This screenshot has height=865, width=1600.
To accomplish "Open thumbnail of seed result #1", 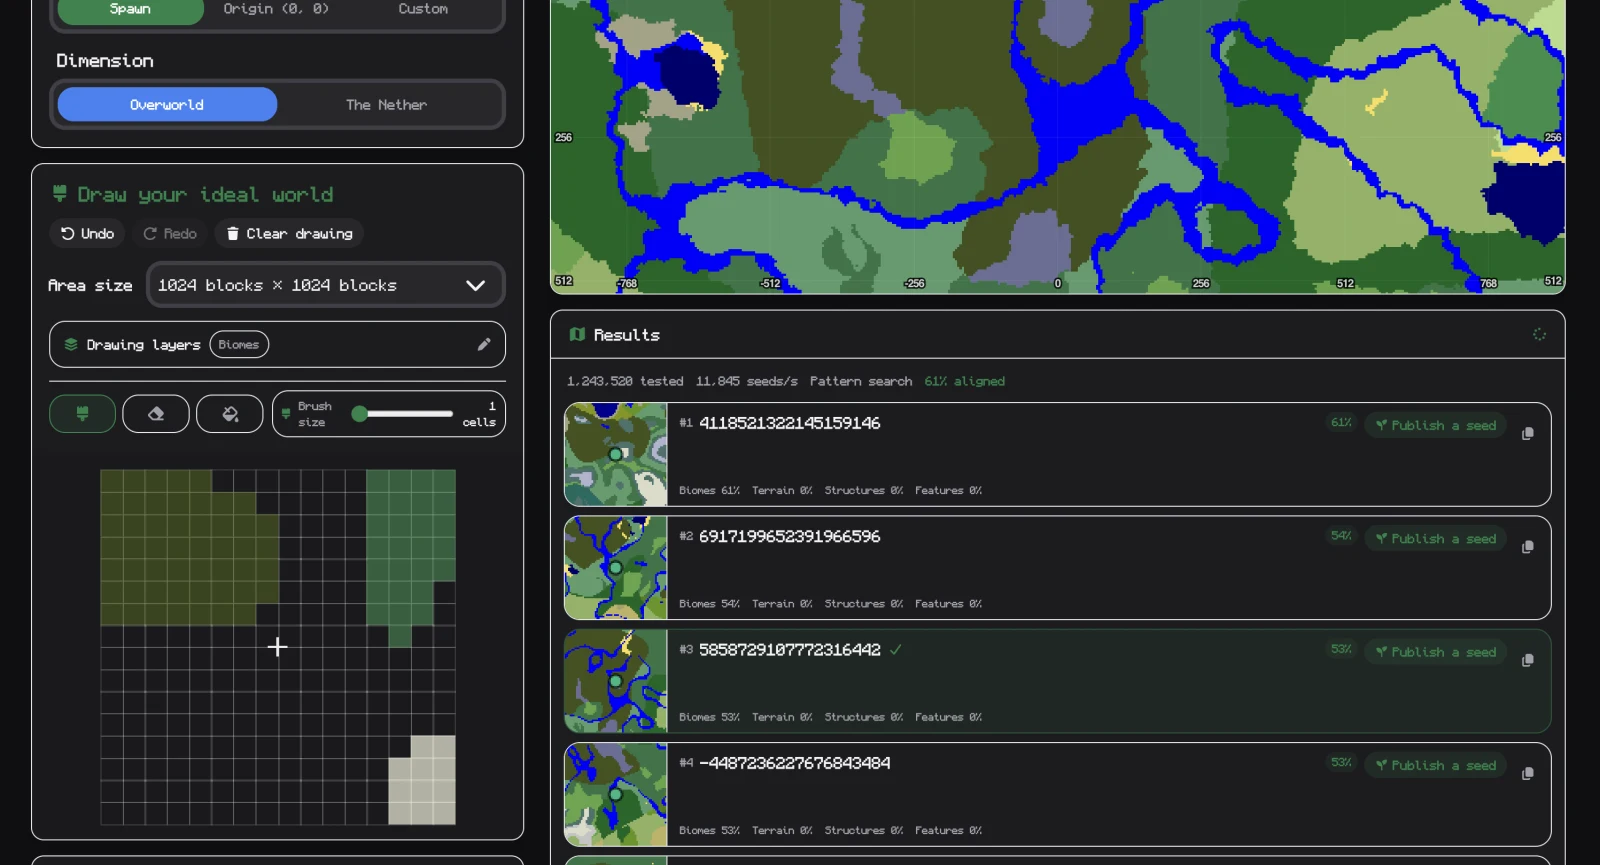I will coord(616,454).
